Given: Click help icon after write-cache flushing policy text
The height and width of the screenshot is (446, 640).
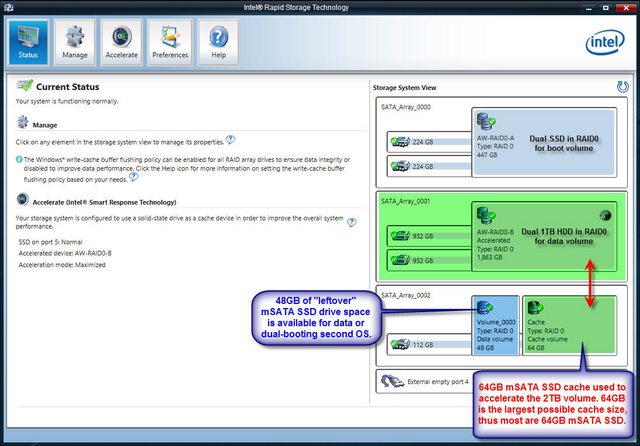Looking at the screenshot, I should click(133, 177).
